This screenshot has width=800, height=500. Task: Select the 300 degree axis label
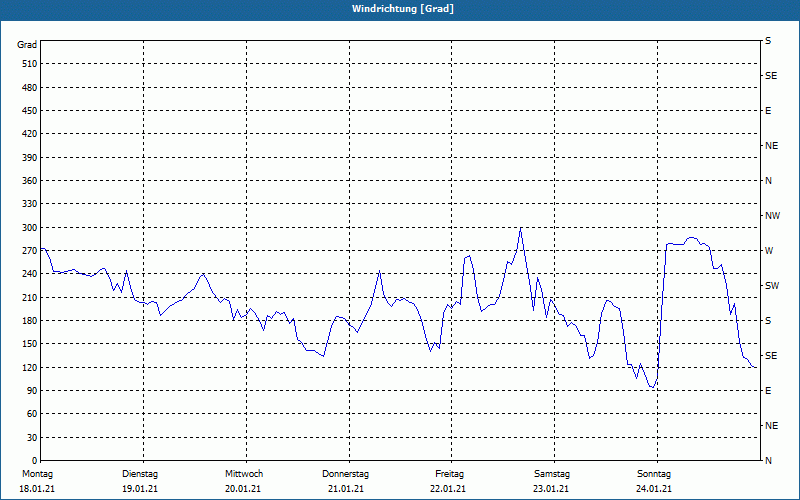[29, 228]
